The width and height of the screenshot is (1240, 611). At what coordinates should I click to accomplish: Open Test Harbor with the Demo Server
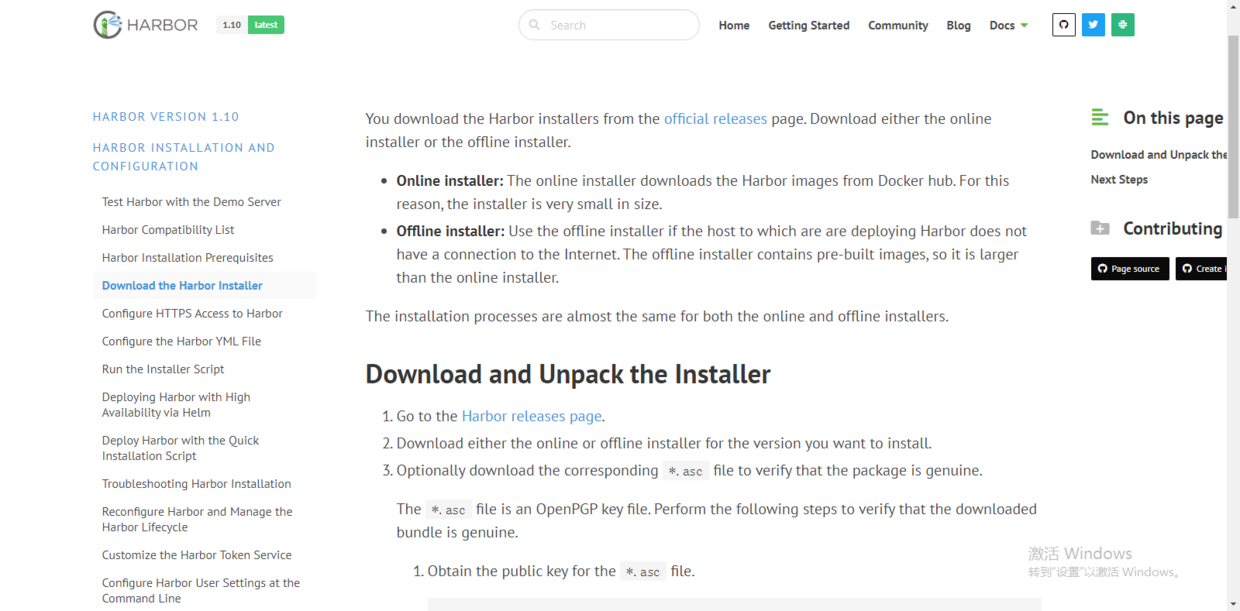coord(191,202)
